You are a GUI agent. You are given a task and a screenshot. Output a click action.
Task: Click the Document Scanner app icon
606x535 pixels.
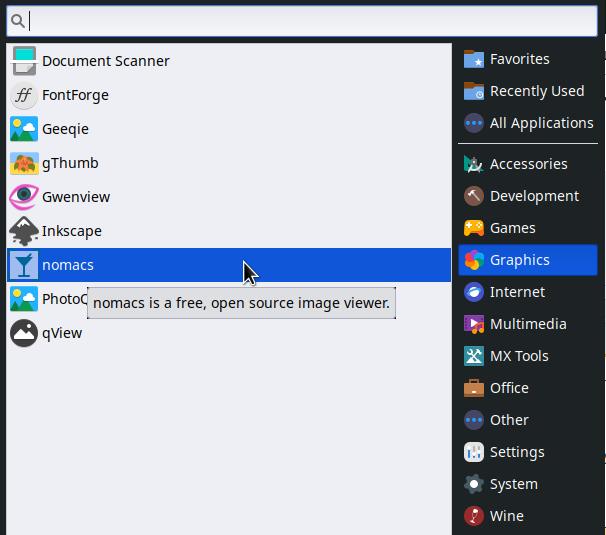click(24, 61)
